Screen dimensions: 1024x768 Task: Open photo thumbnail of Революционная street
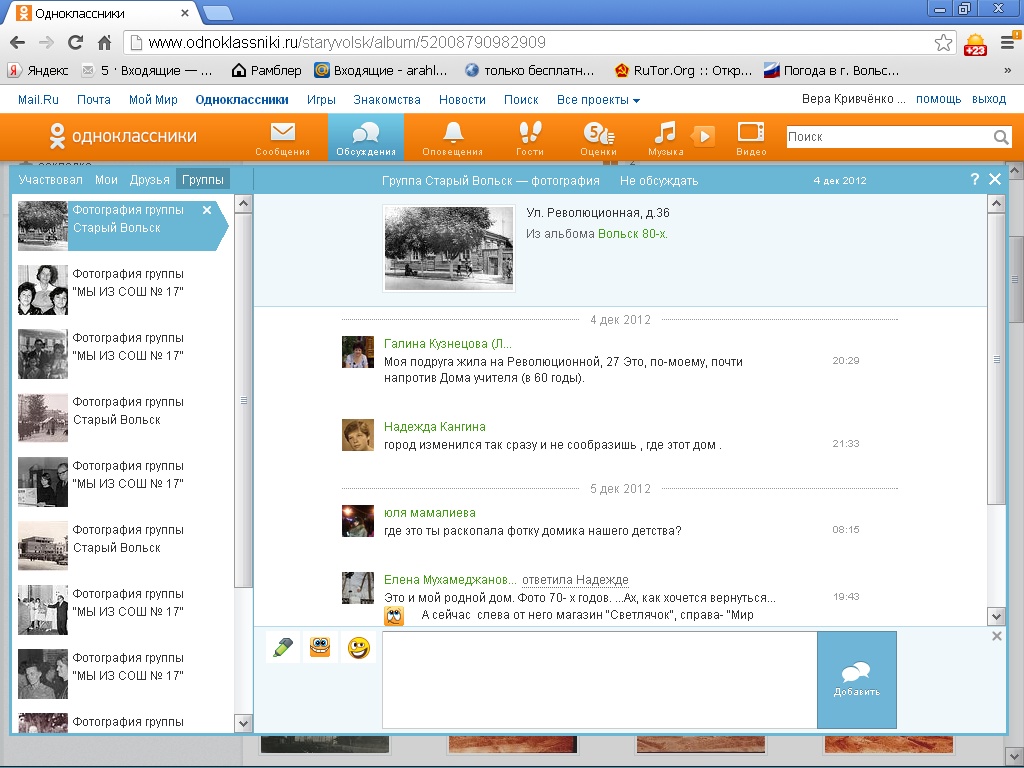pyautogui.click(x=448, y=248)
